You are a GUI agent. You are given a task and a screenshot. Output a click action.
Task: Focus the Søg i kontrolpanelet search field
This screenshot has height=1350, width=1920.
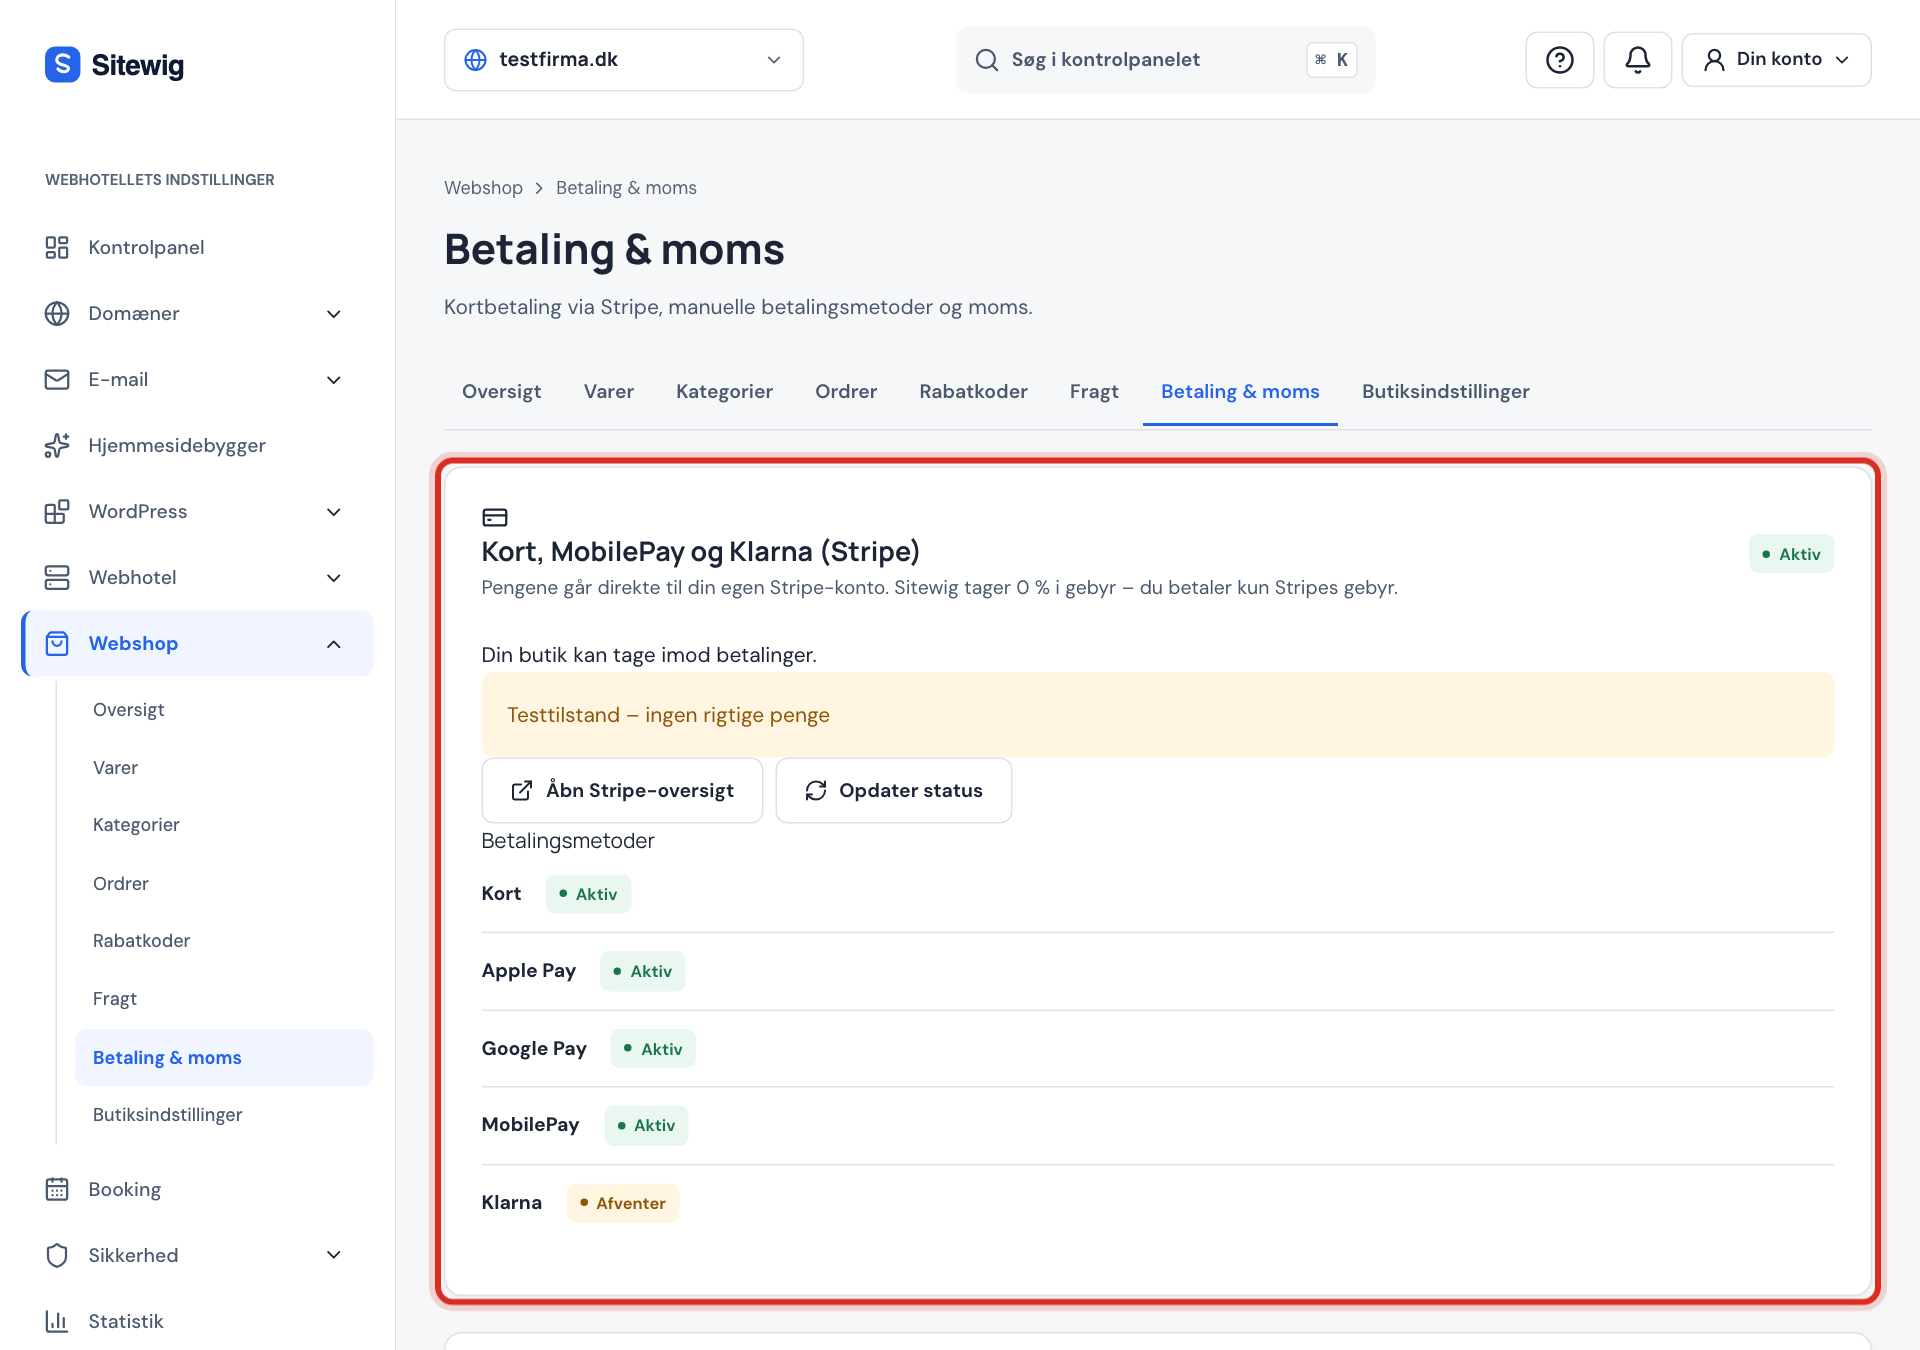tap(1165, 60)
